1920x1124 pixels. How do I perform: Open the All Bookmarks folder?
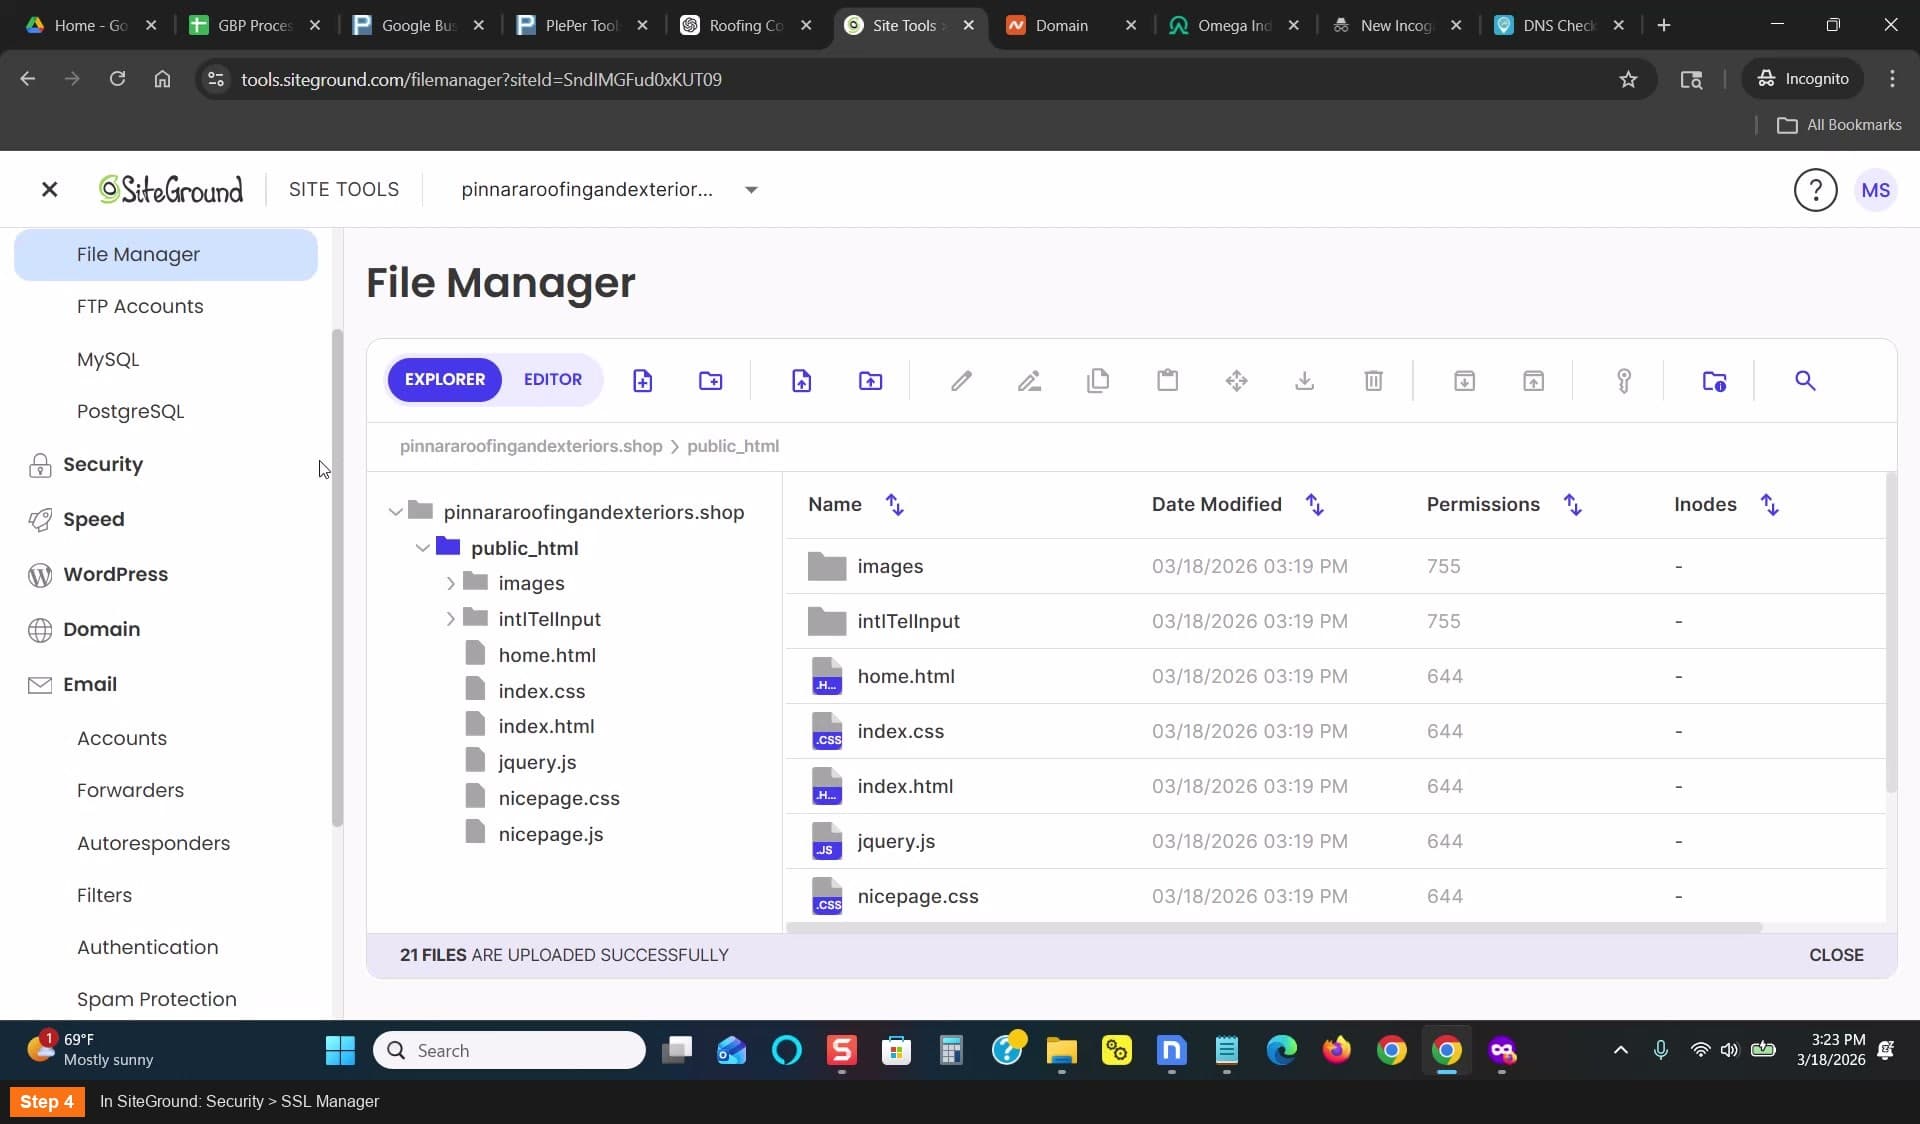1839,125
